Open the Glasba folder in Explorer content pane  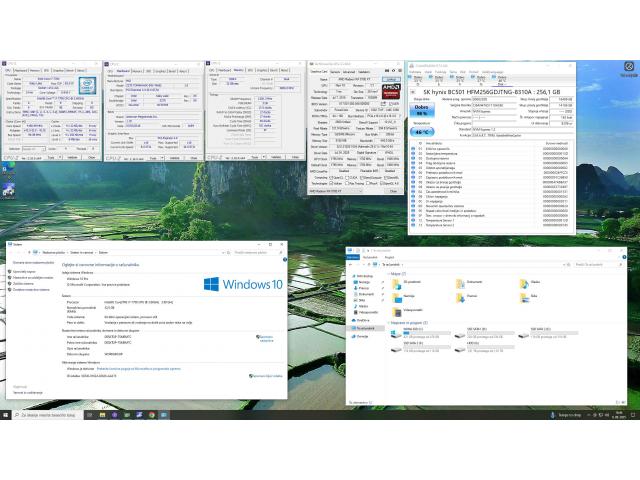pyautogui.click(x=530, y=283)
